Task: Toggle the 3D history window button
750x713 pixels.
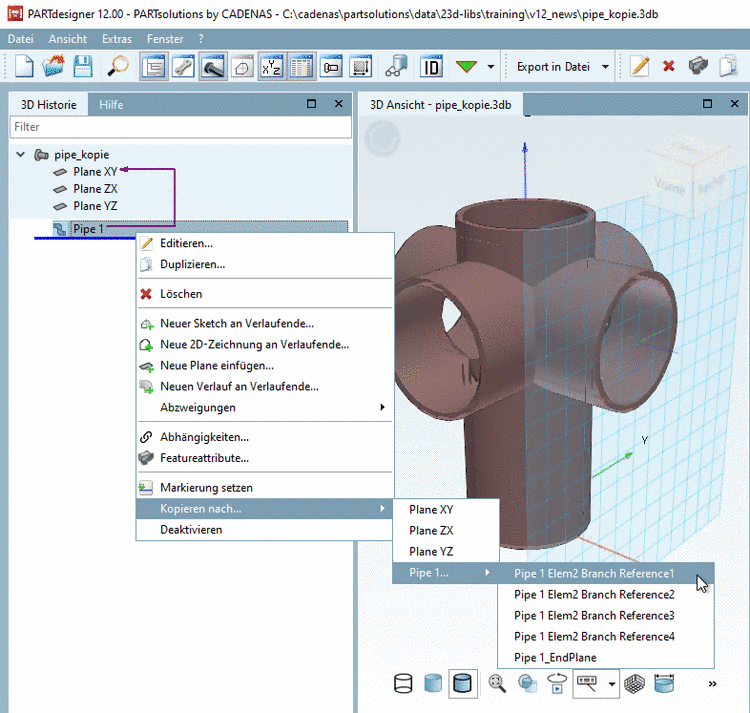Action: coord(154,66)
